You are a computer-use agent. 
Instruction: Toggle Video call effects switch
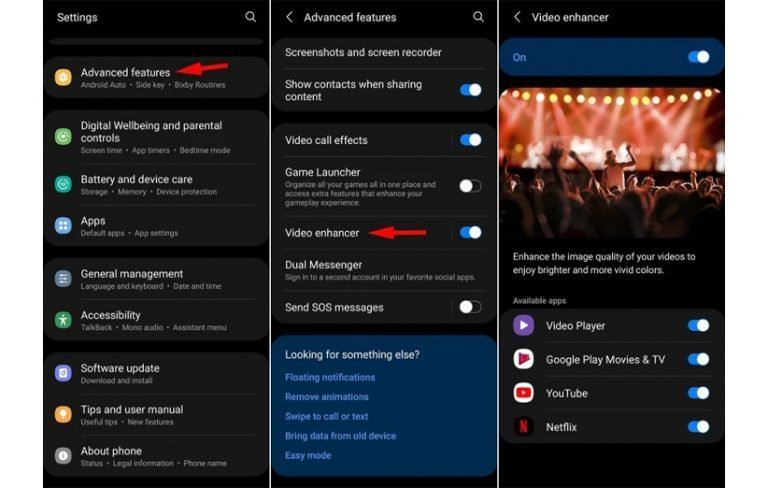coord(470,140)
